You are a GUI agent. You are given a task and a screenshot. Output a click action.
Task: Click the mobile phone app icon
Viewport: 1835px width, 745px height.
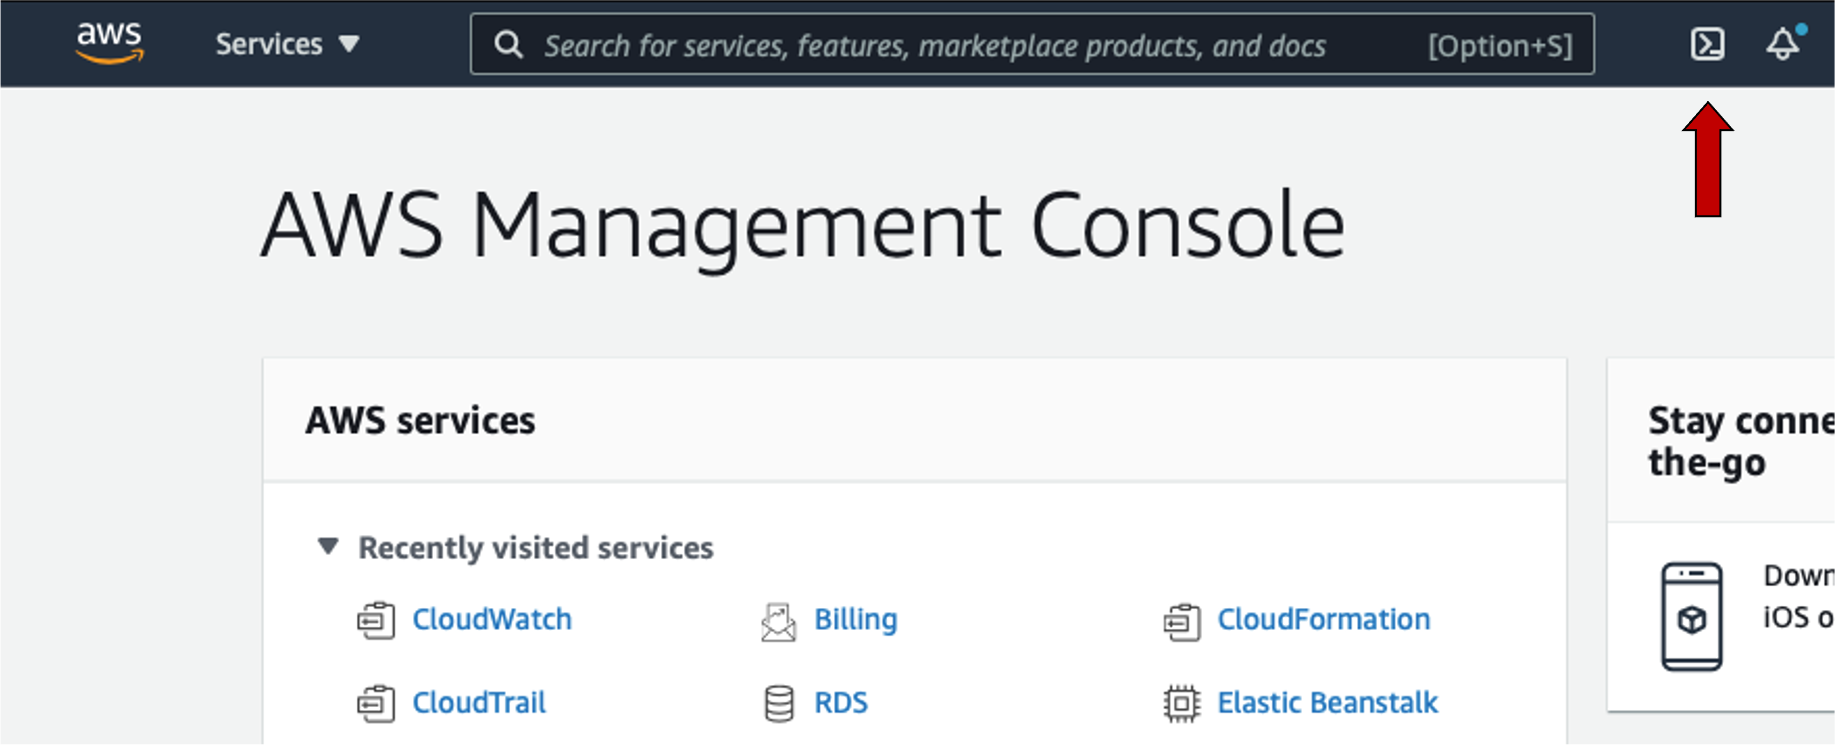[1691, 616]
